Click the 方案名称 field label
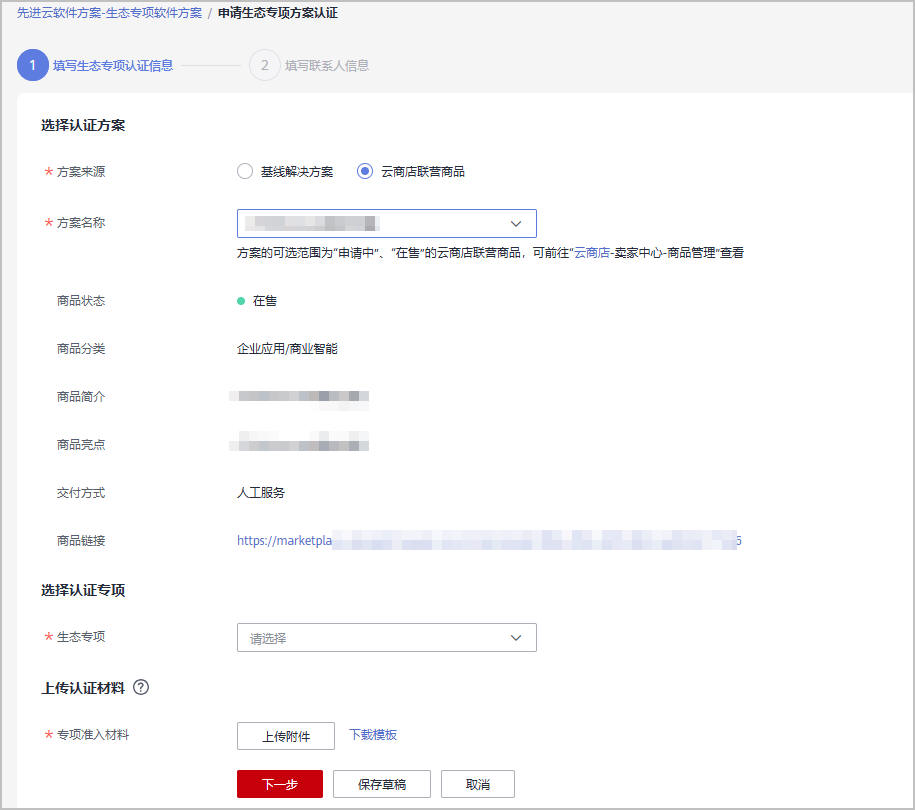Image resolution: width=915 pixels, height=810 pixels. tap(81, 223)
